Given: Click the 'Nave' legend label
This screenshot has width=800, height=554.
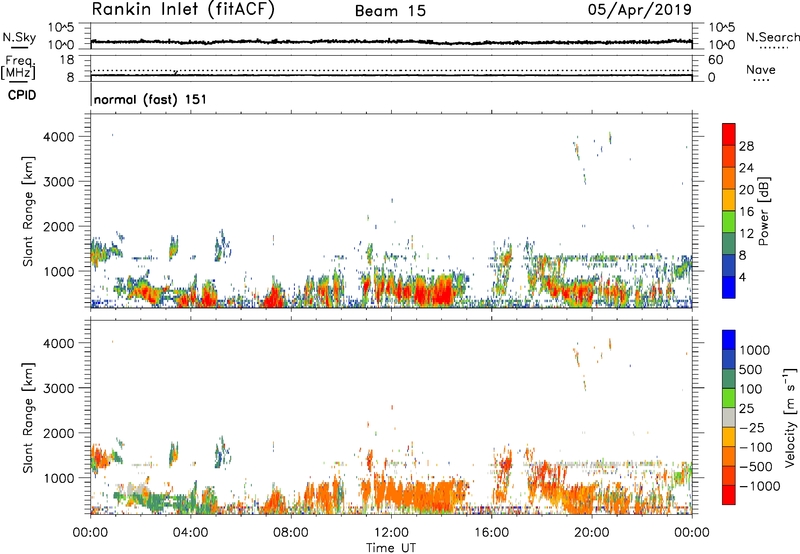Looking at the screenshot, I should pyautogui.click(x=761, y=70).
